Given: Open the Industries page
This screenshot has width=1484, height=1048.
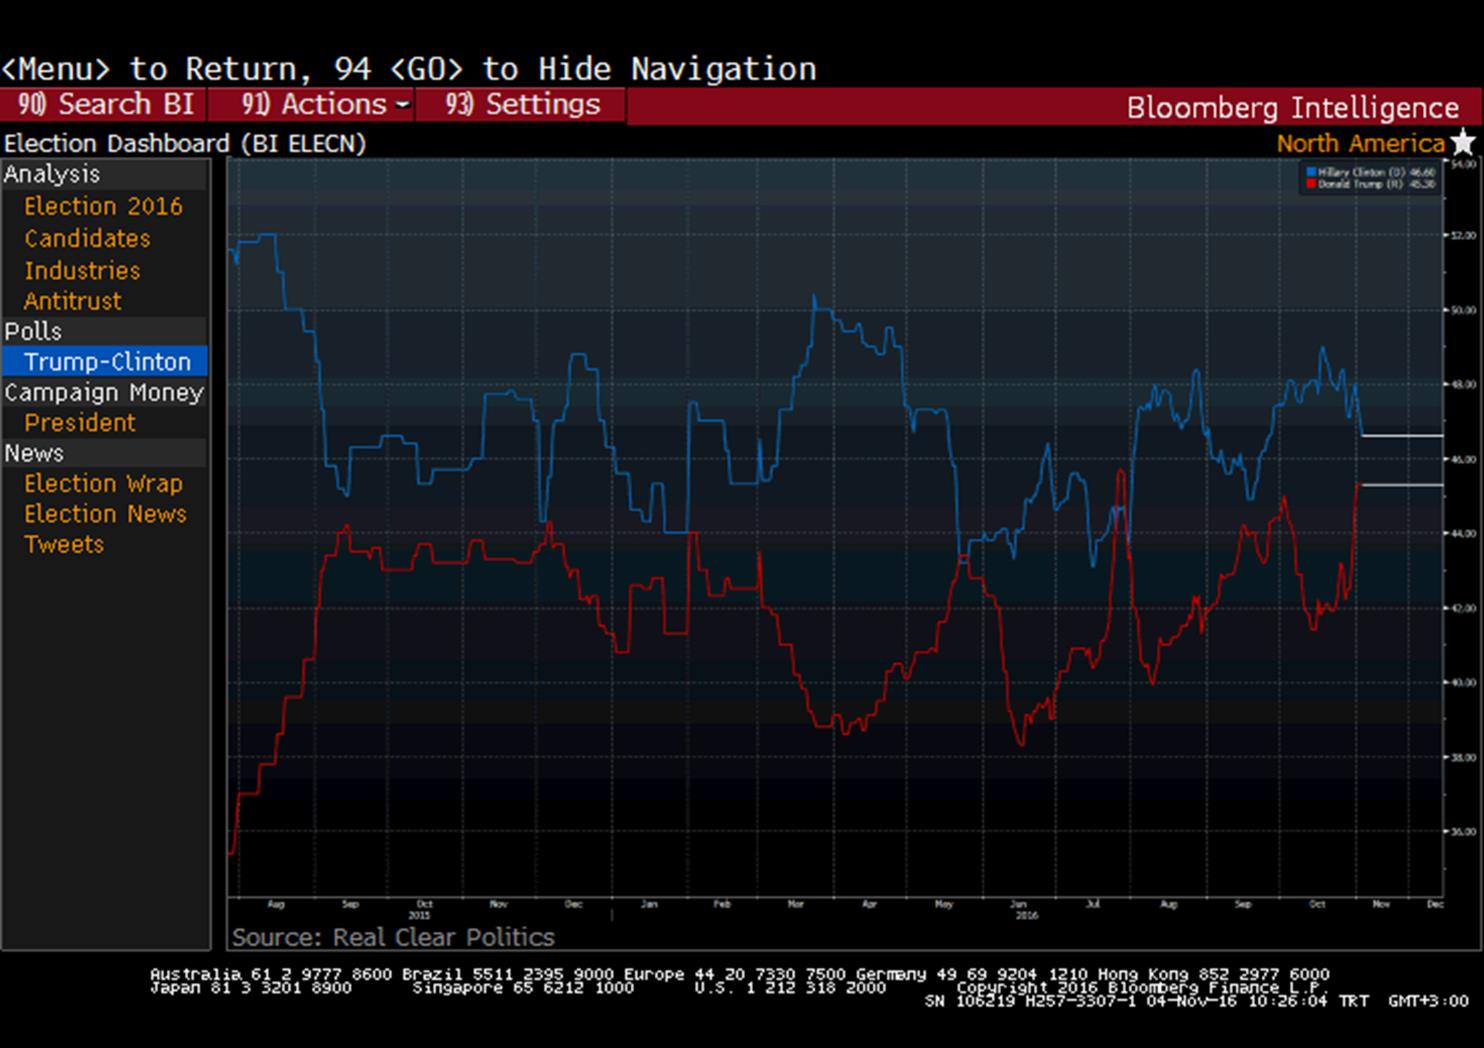Looking at the screenshot, I should (82, 270).
